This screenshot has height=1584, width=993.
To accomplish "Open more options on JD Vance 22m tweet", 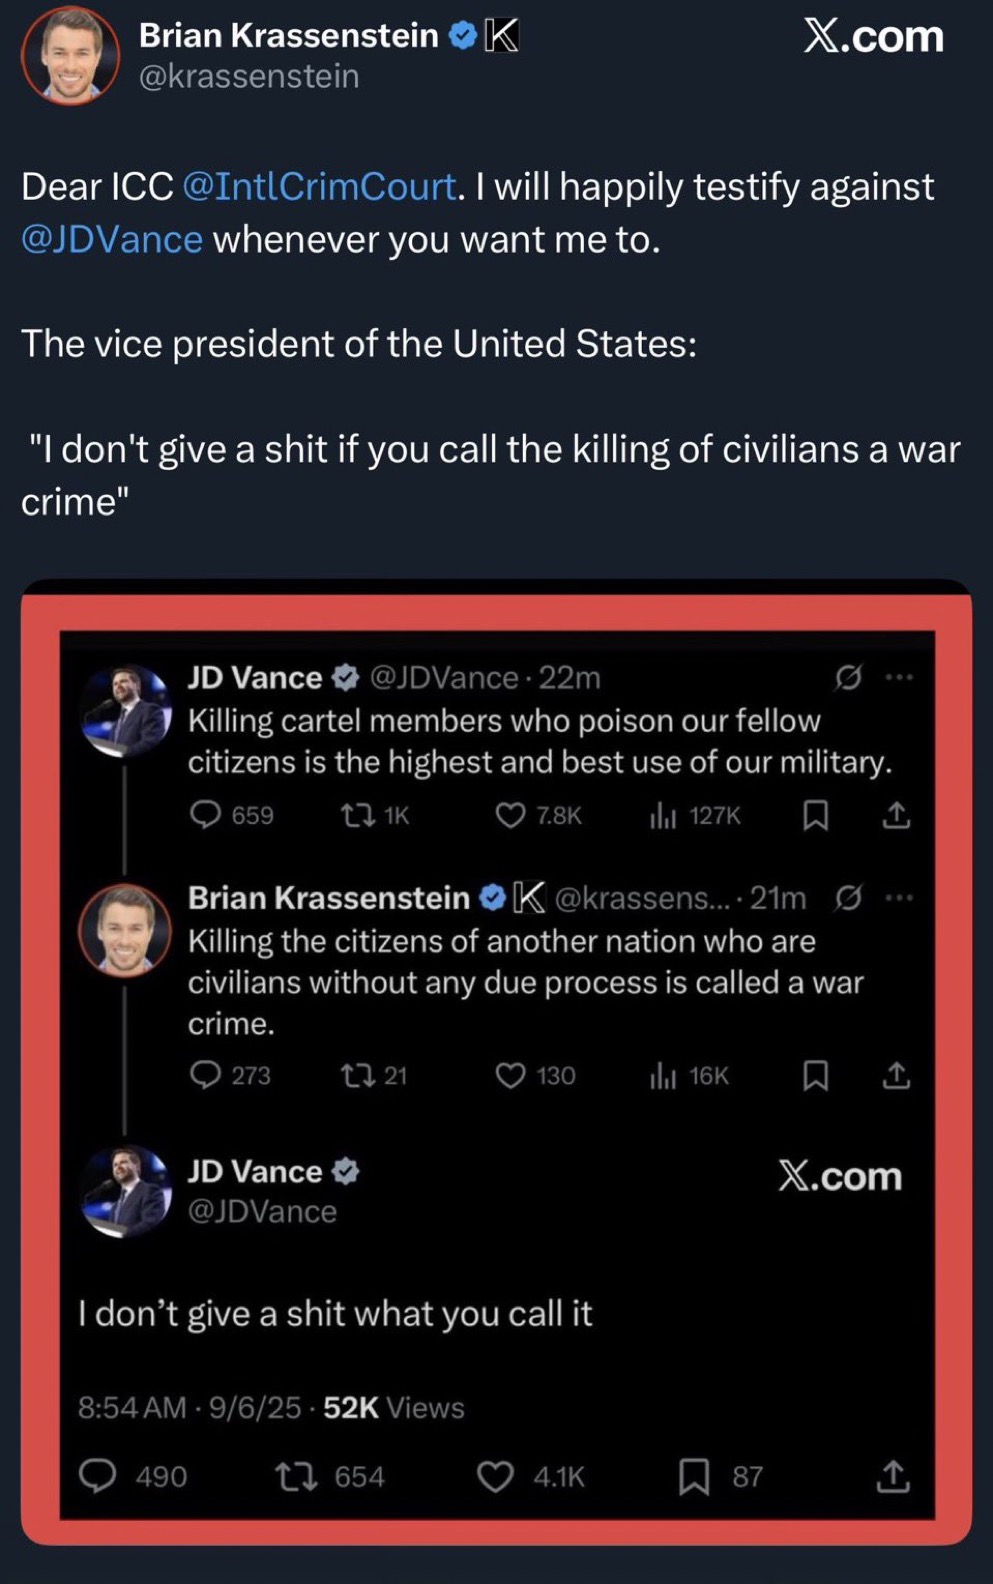I will point(899,678).
